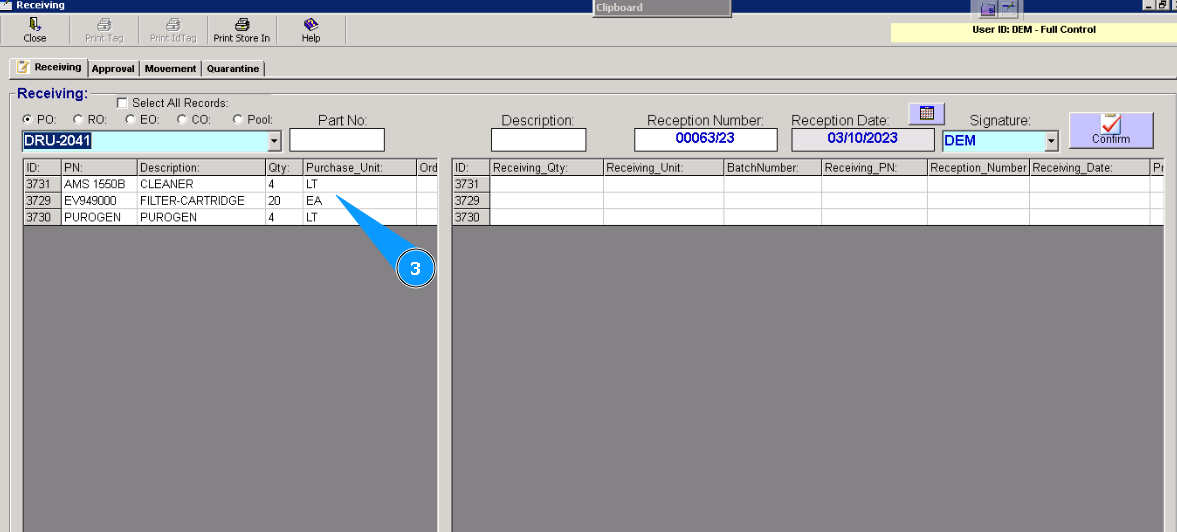The width and height of the screenshot is (1177, 532).
Task: Click the Qty column header
Action: click(284, 167)
